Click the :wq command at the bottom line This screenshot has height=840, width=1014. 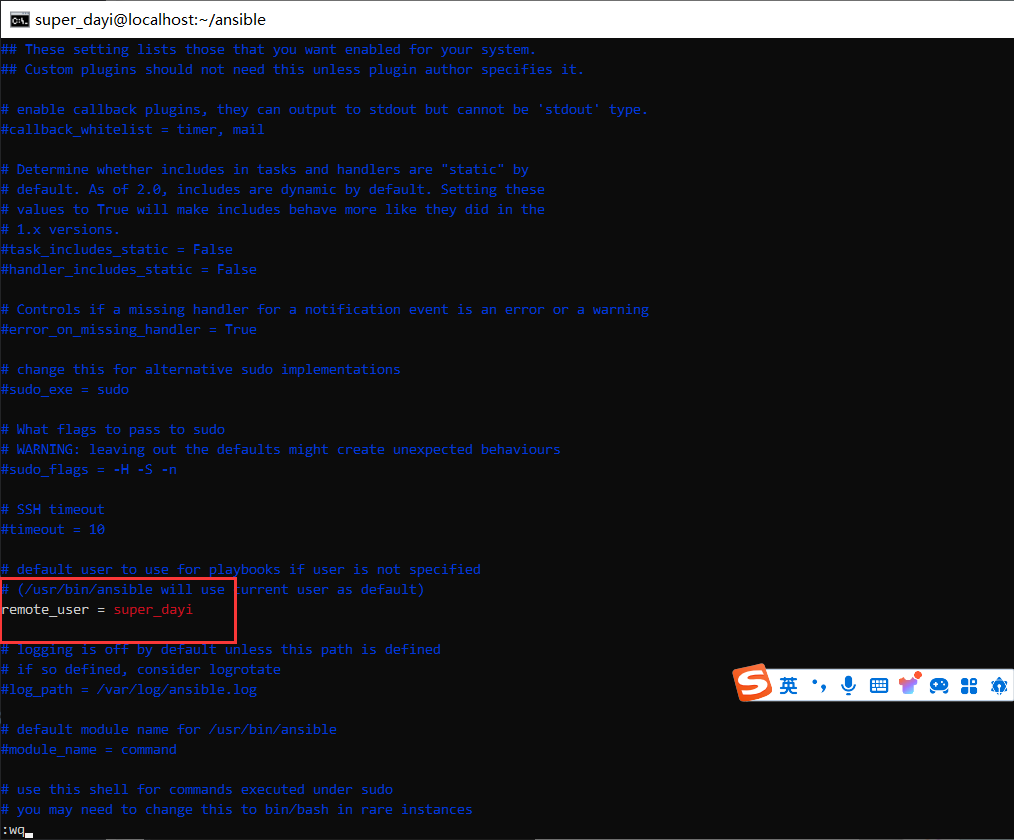tap(13, 830)
